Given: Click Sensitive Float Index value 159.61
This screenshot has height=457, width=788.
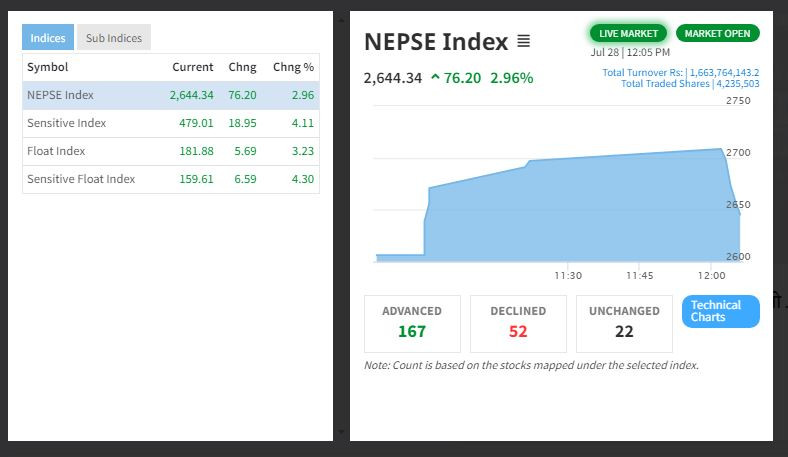Looking at the screenshot, I should click(x=196, y=179).
